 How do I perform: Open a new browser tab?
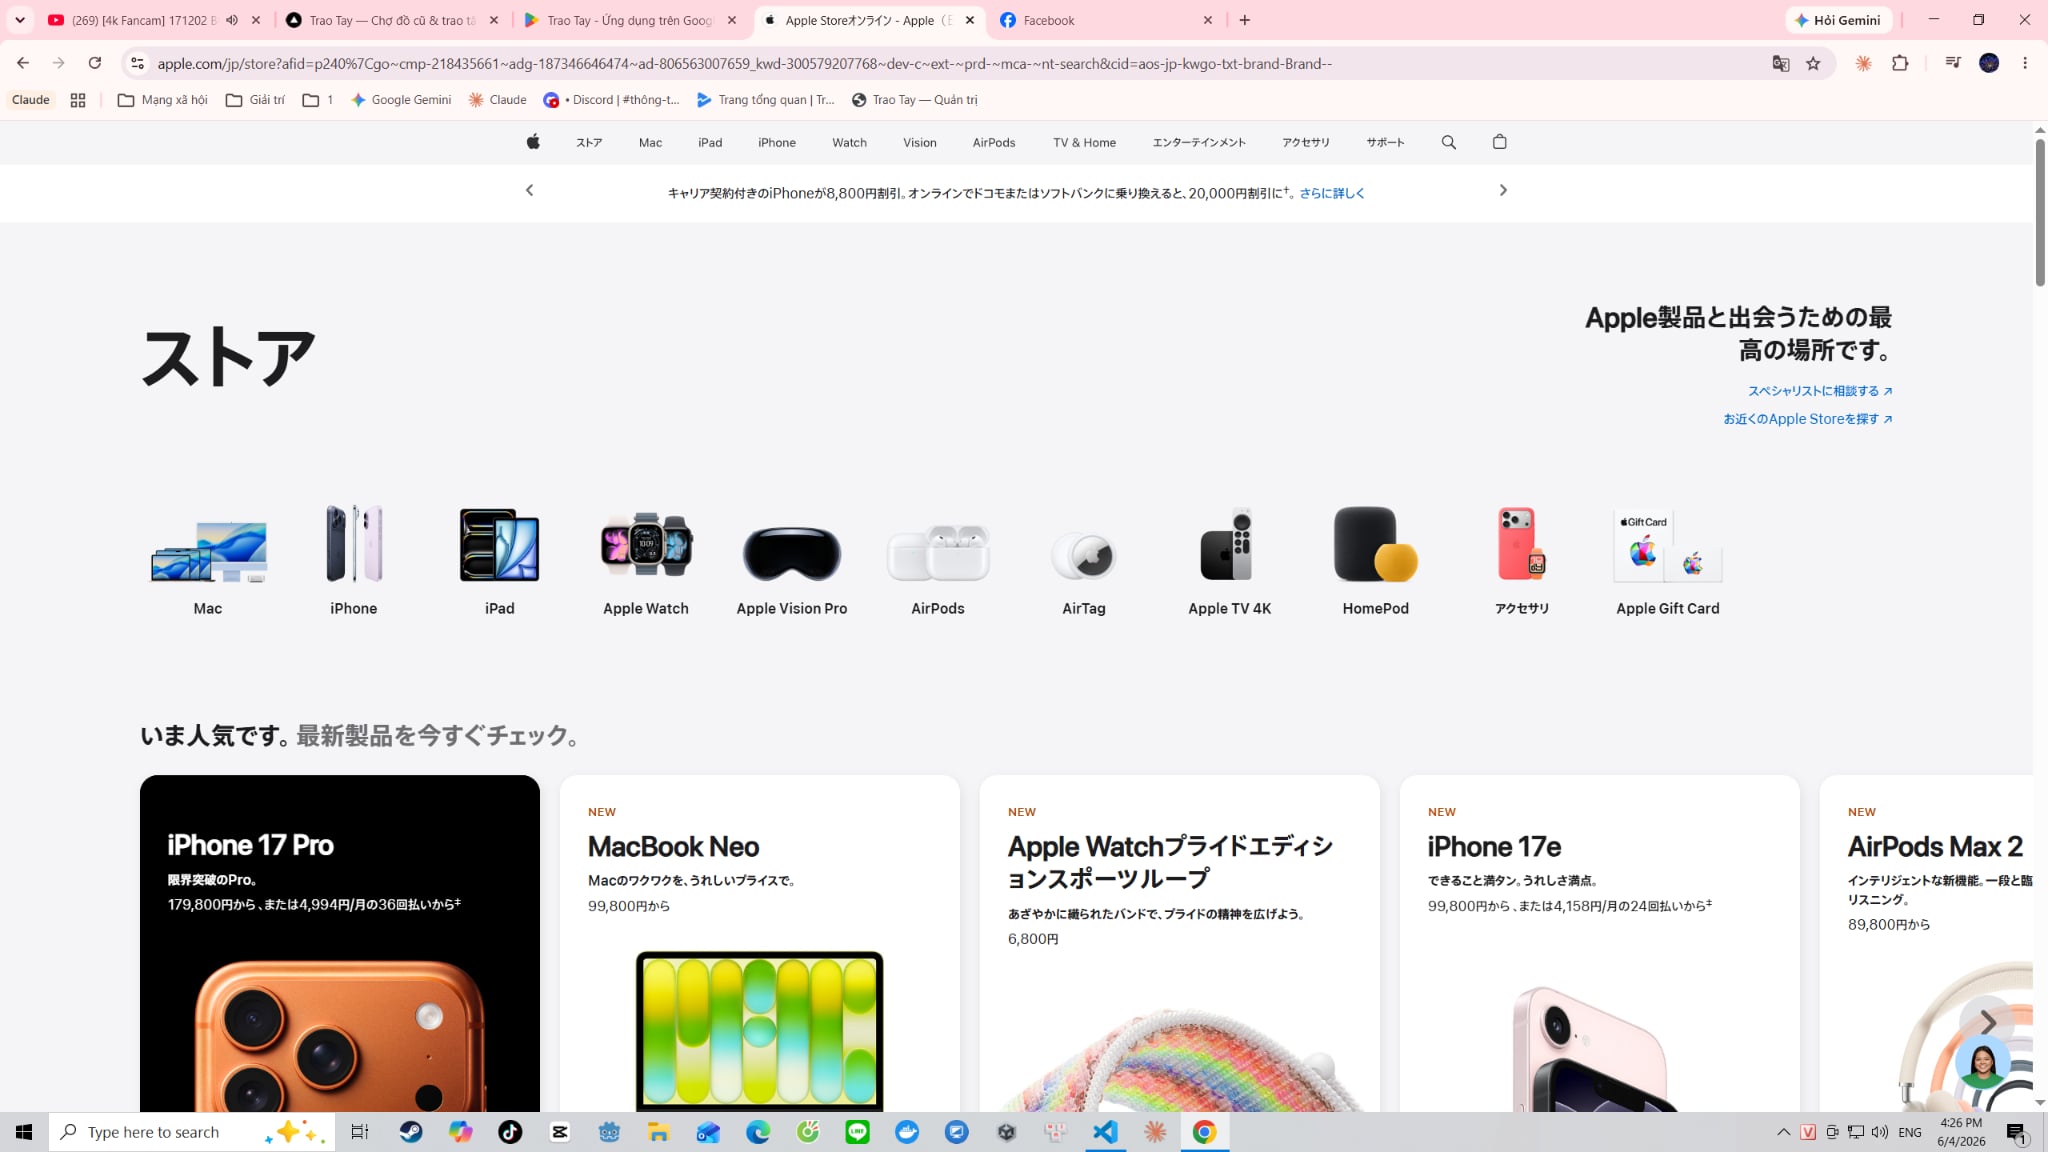(1244, 20)
